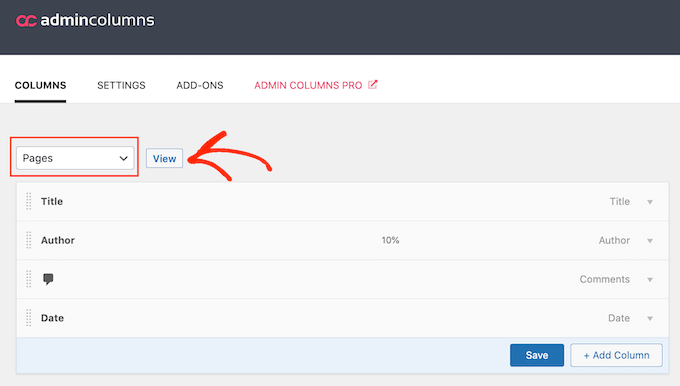Click the grey Date type label
The height and width of the screenshot is (386, 680).
(619, 318)
